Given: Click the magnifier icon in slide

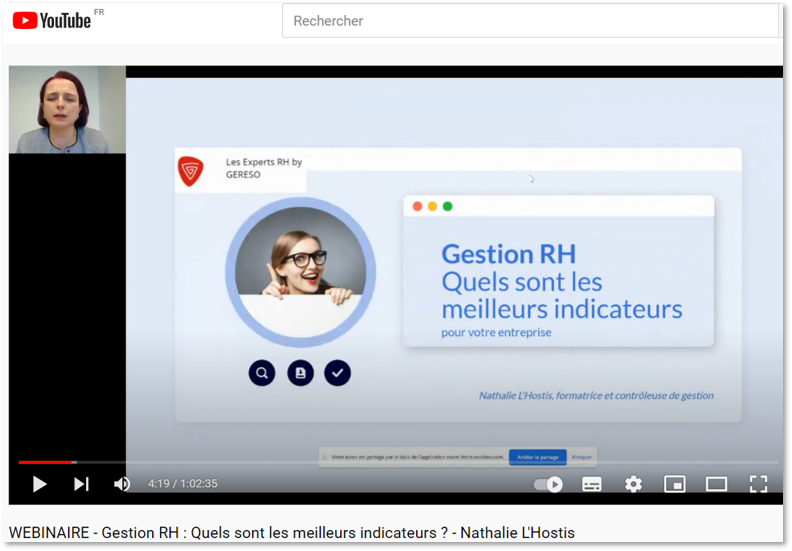Looking at the screenshot, I should [262, 373].
